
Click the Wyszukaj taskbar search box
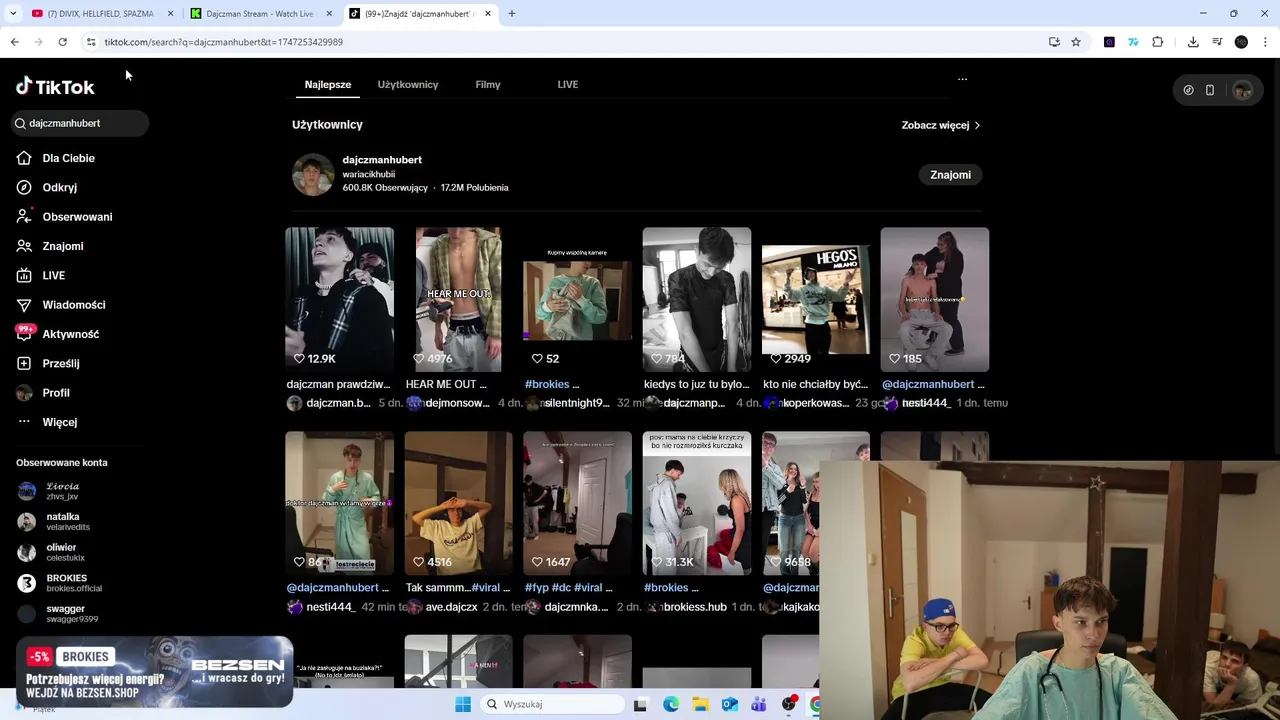[551, 704]
